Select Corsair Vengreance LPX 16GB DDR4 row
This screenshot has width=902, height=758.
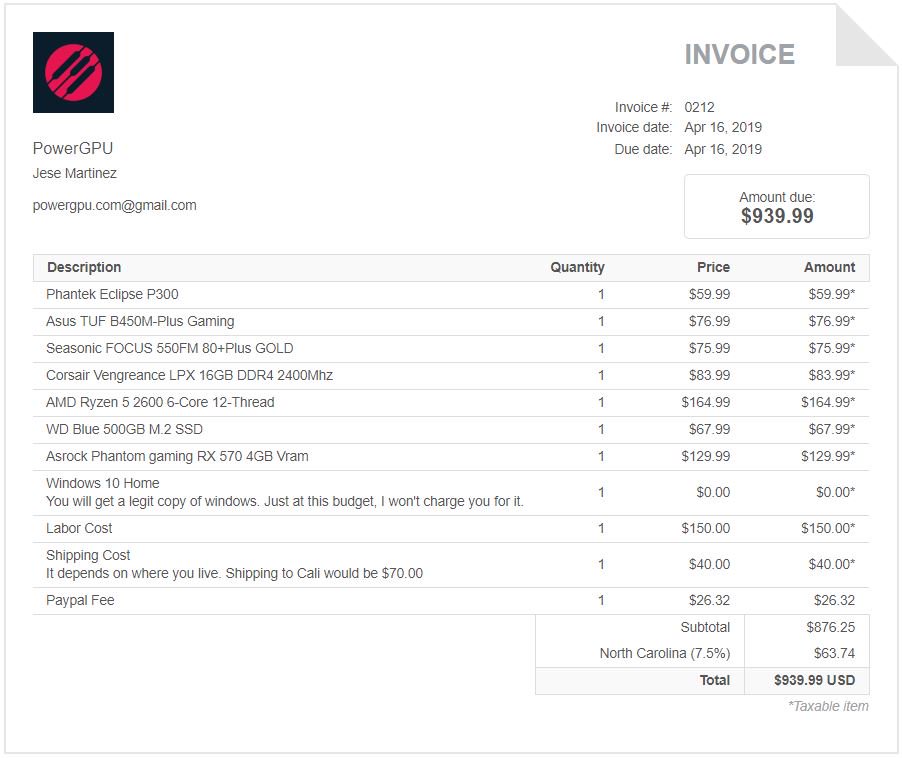[x=451, y=376]
